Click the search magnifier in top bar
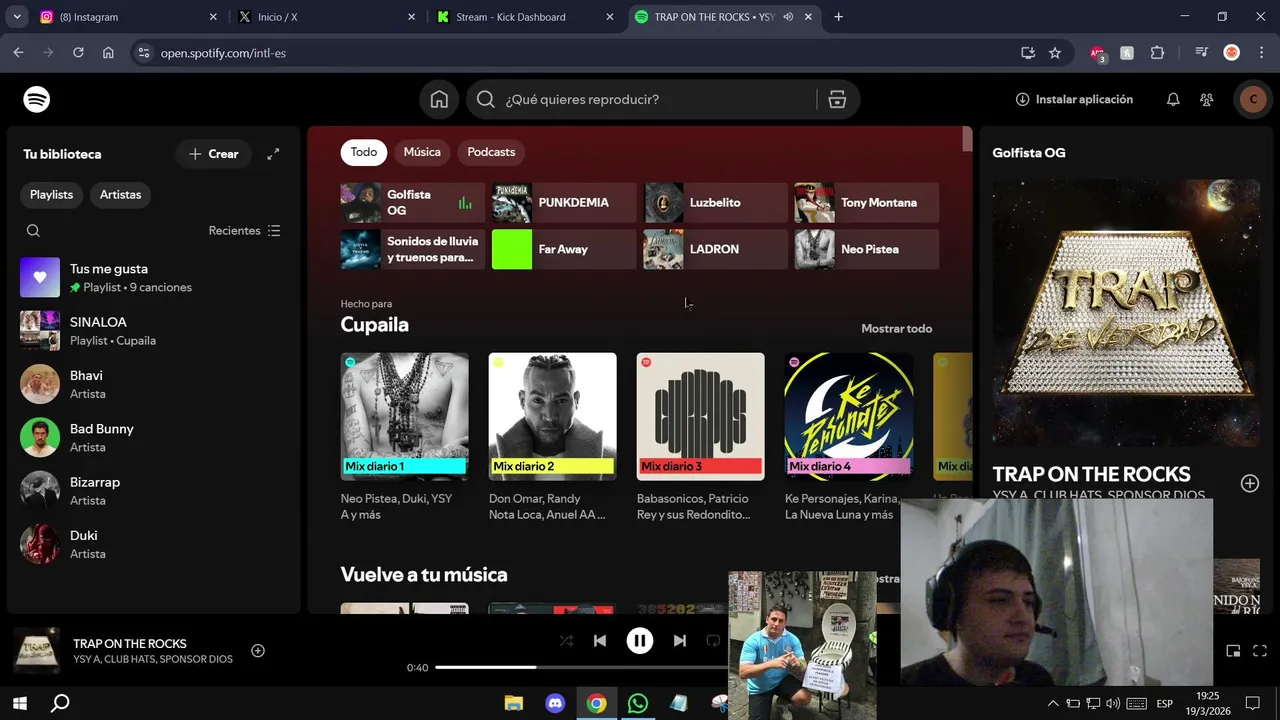 (486, 99)
